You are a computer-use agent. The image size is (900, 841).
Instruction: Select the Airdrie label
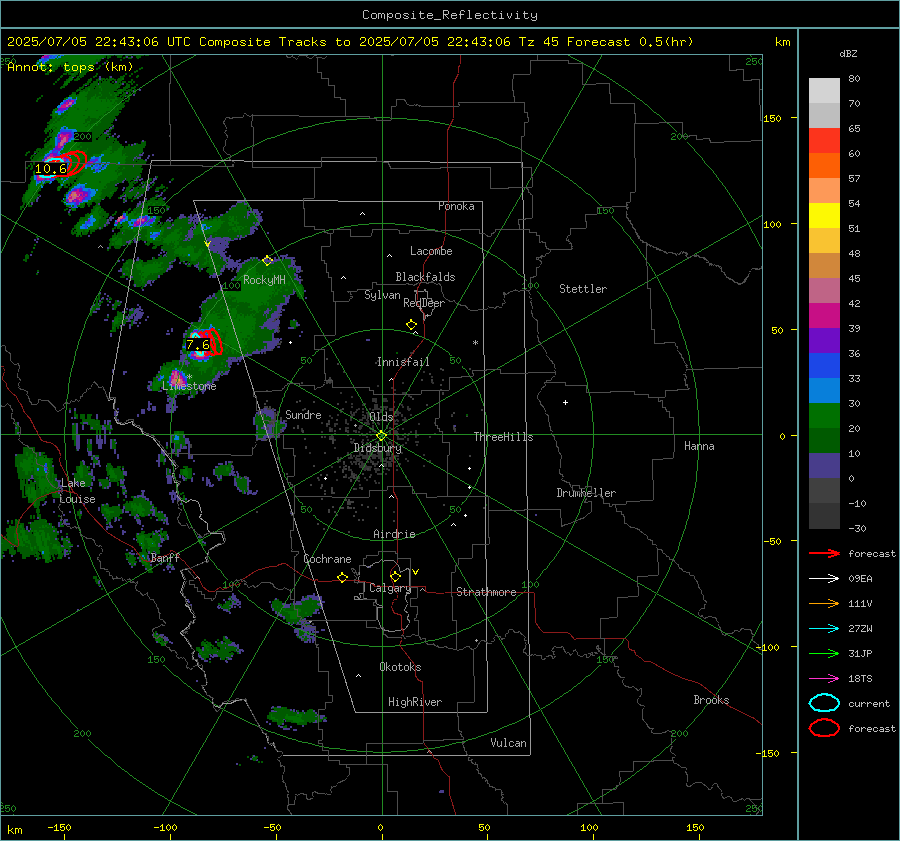click(x=394, y=534)
